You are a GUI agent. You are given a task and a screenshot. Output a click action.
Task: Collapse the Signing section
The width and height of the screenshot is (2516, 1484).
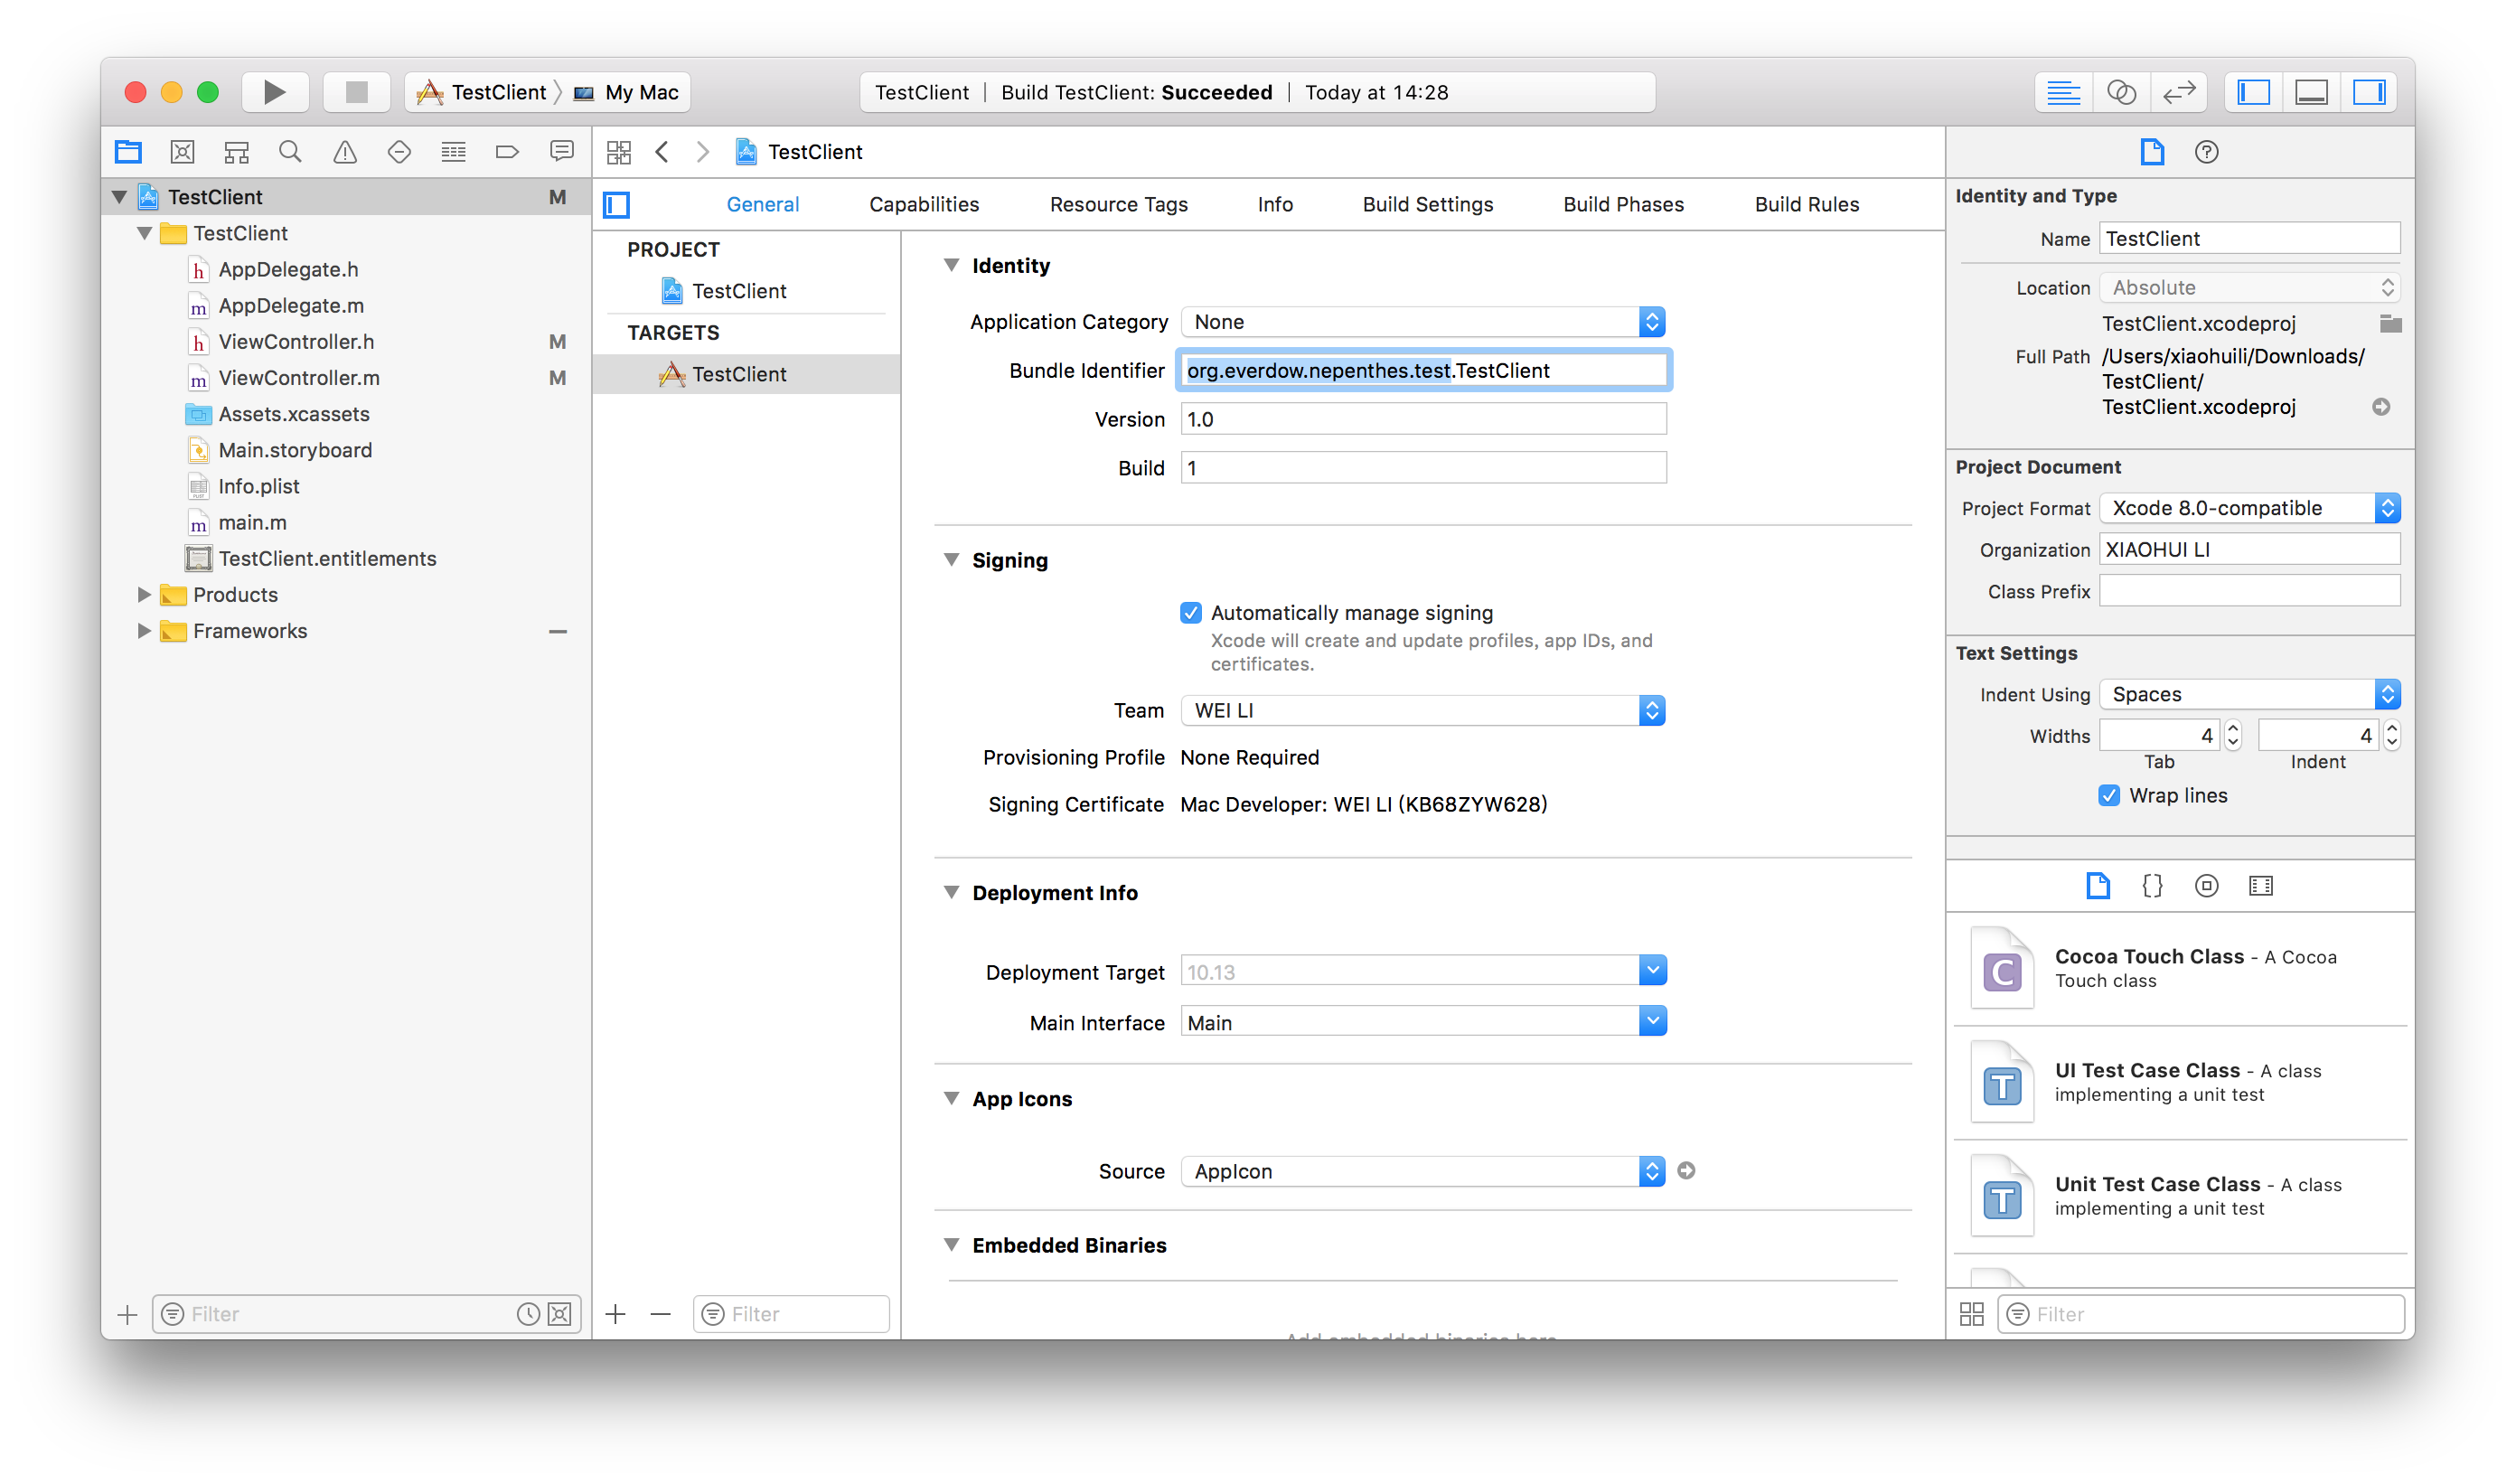point(951,560)
